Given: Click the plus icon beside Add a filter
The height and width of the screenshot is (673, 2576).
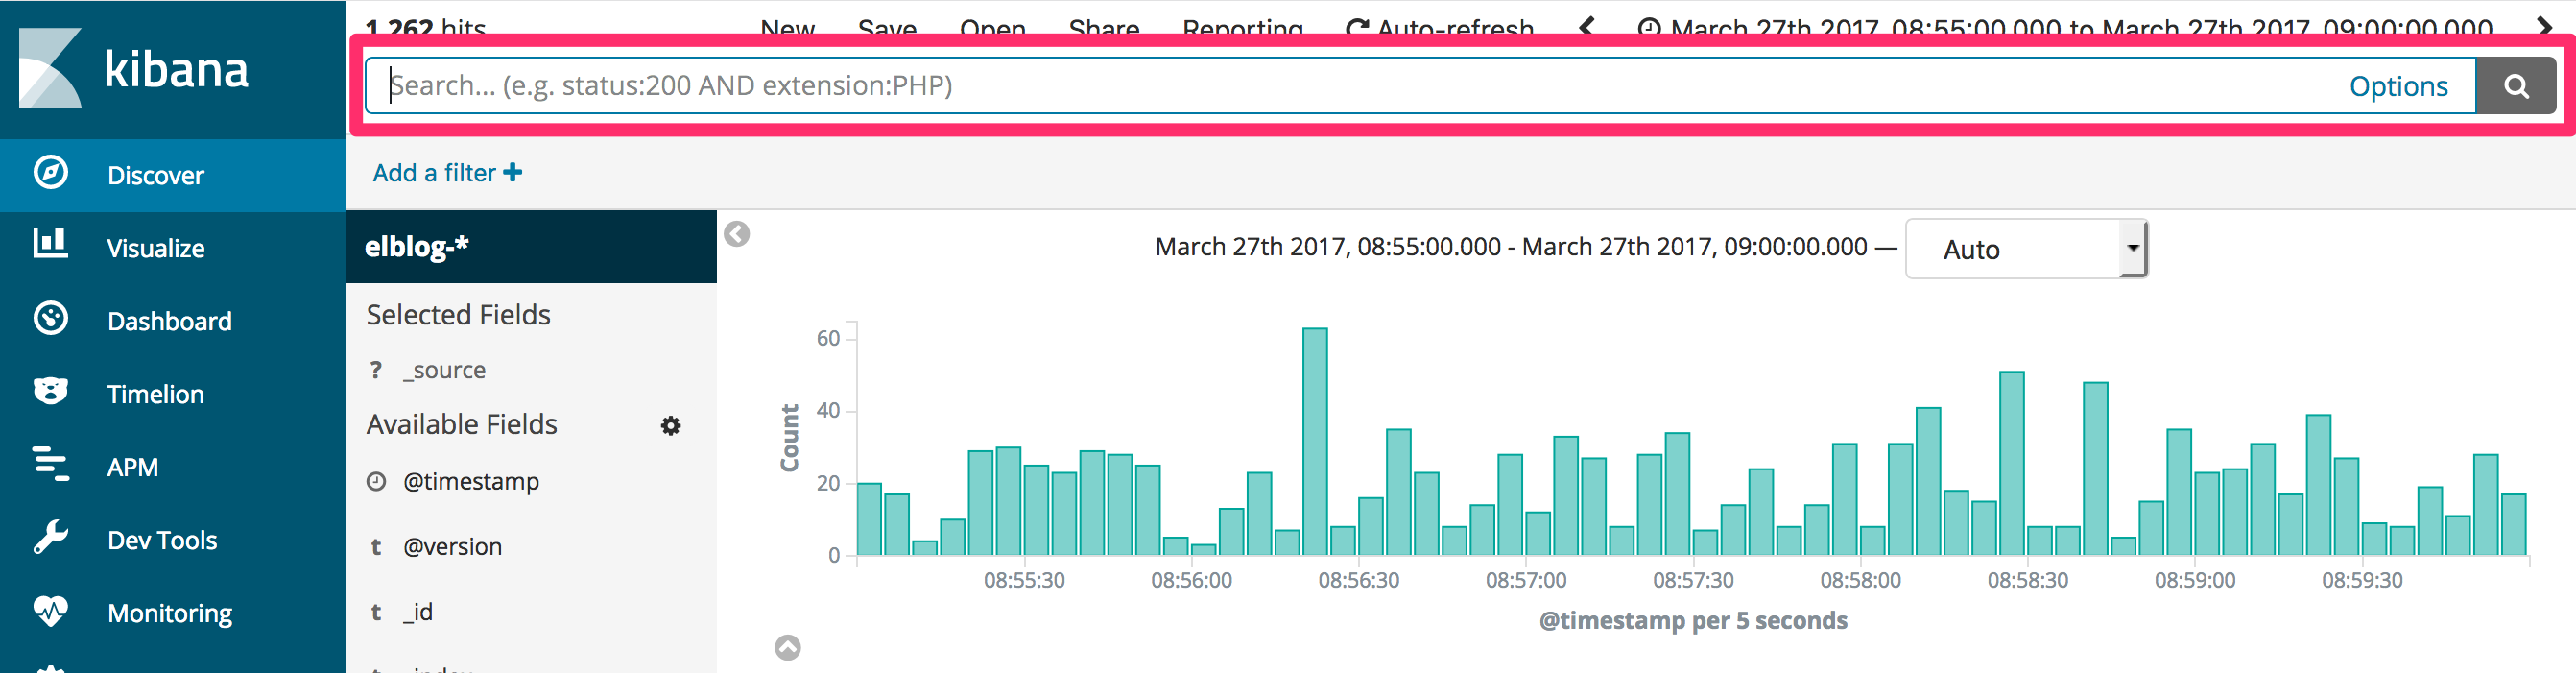Looking at the screenshot, I should click(513, 173).
